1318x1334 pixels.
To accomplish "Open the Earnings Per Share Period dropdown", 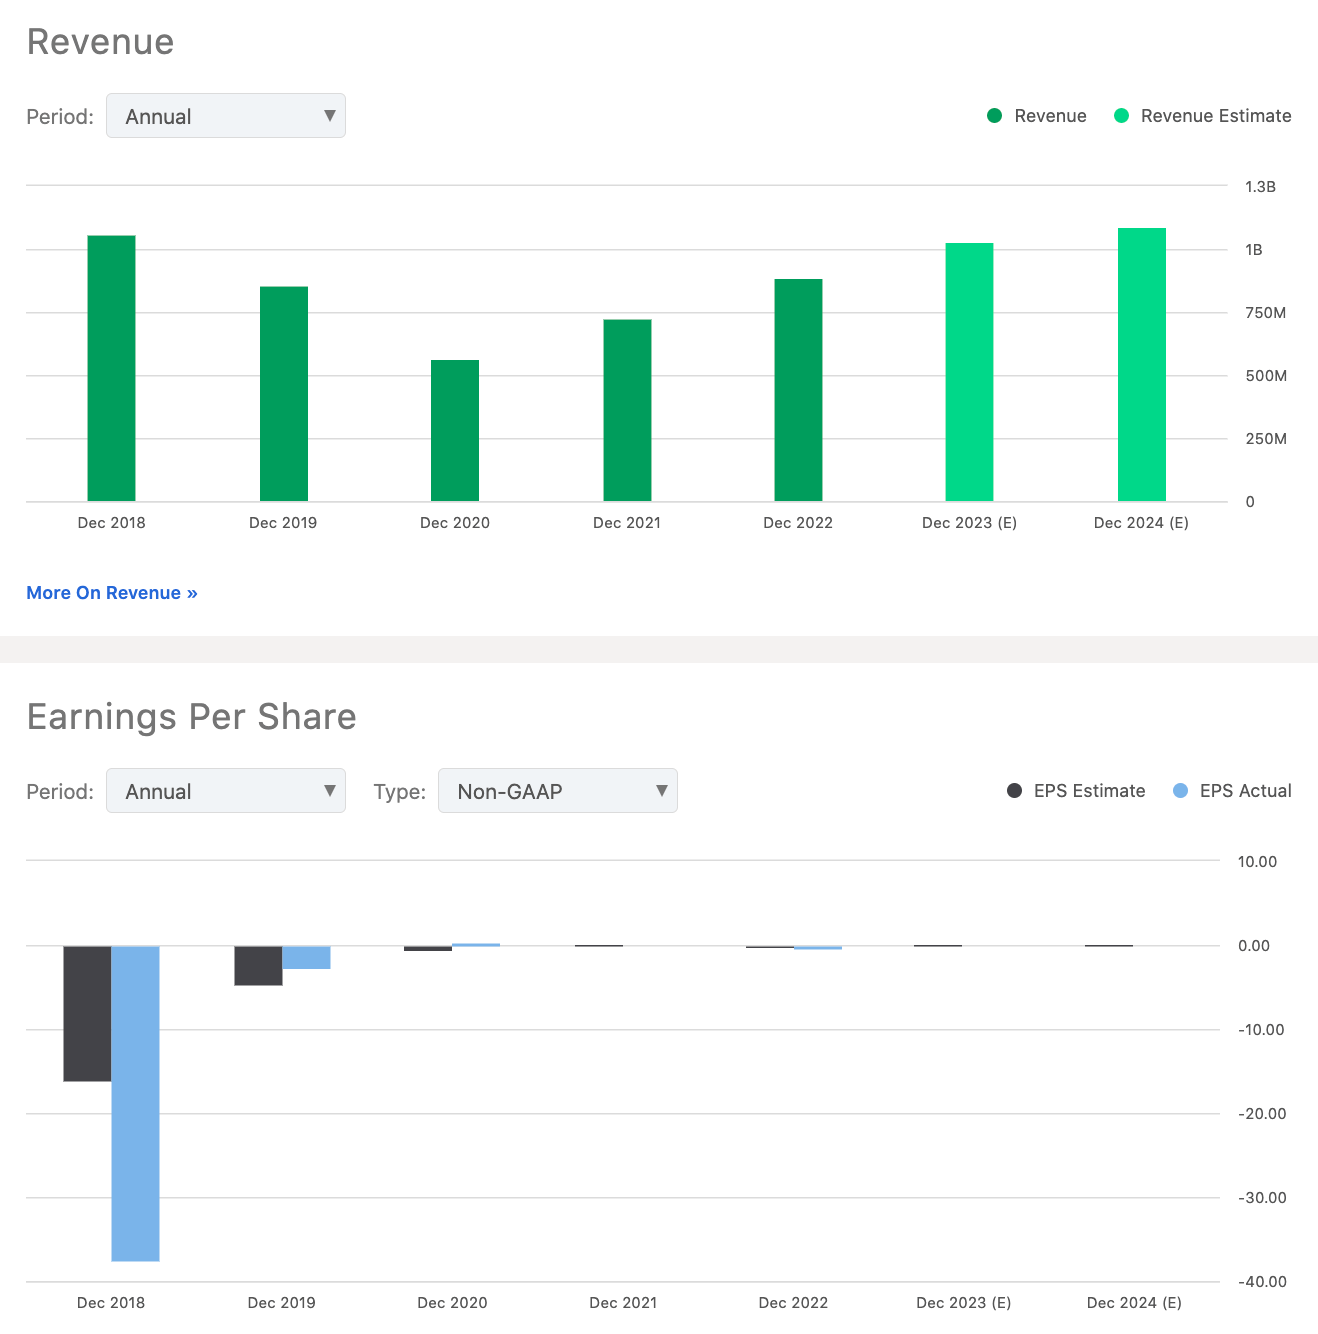I will point(226,791).
